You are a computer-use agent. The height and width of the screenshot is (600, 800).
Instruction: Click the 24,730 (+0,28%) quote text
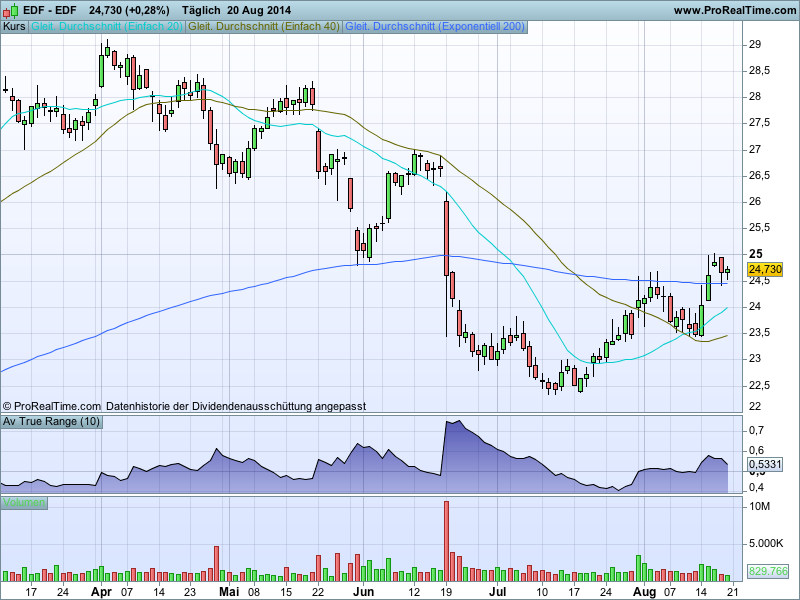tap(129, 10)
